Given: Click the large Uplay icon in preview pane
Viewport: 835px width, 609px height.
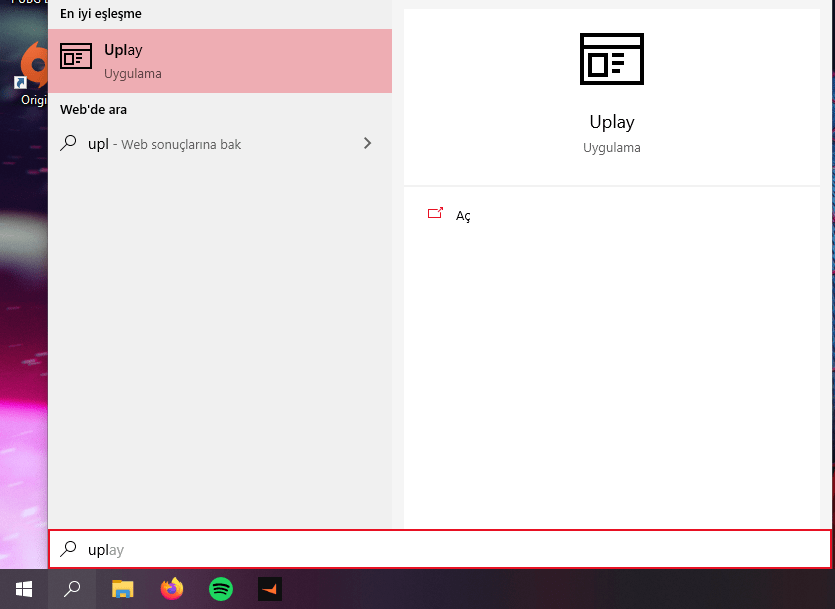Looking at the screenshot, I should click(611, 59).
